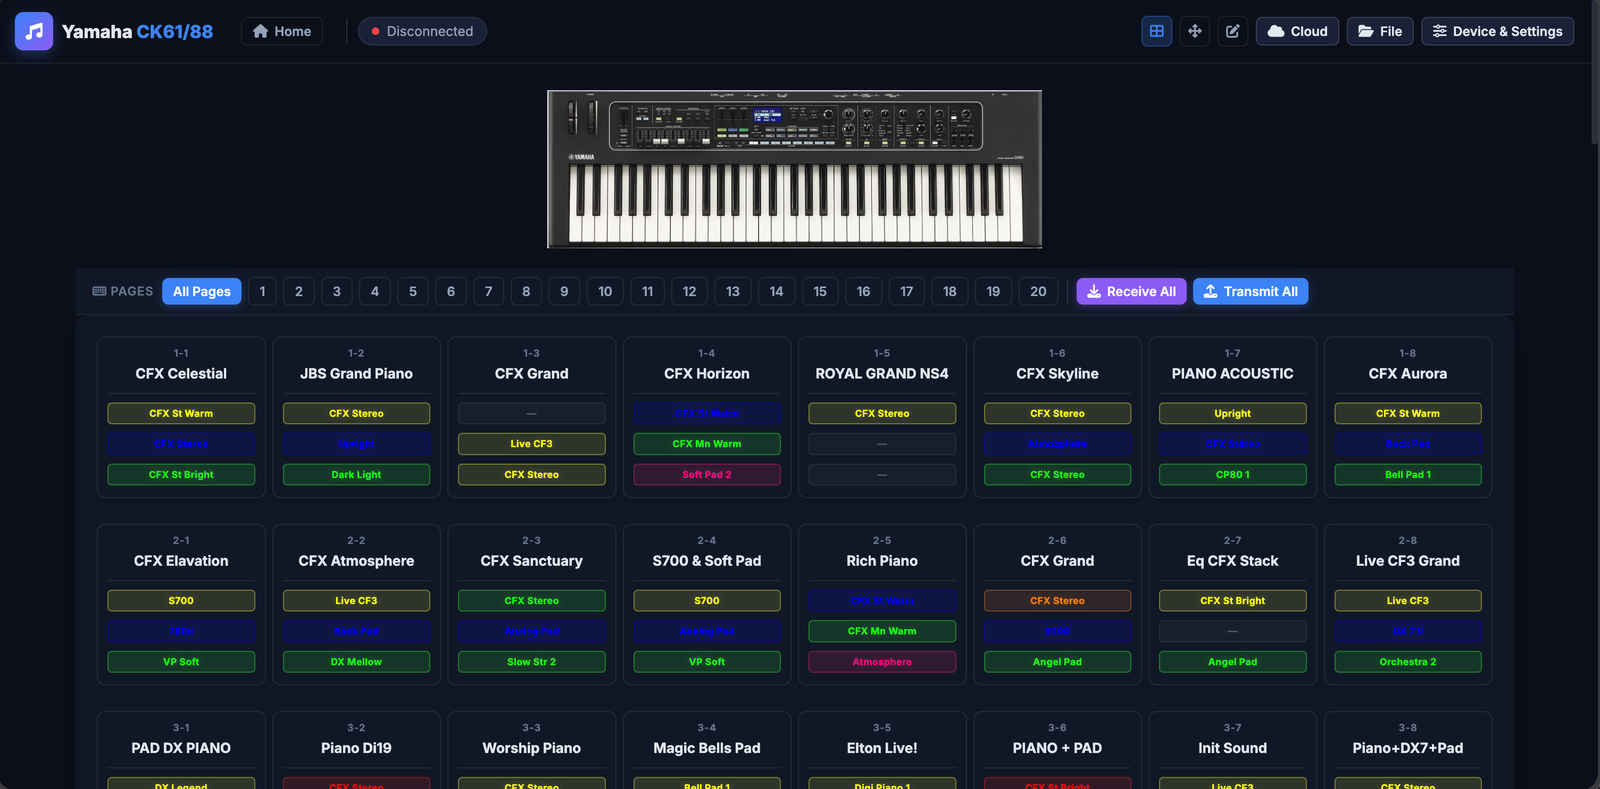The width and height of the screenshot is (1600, 789).
Task: Open ROYAL GRAND NS4 patch title
Action: pyautogui.click(x=882, y=373)
